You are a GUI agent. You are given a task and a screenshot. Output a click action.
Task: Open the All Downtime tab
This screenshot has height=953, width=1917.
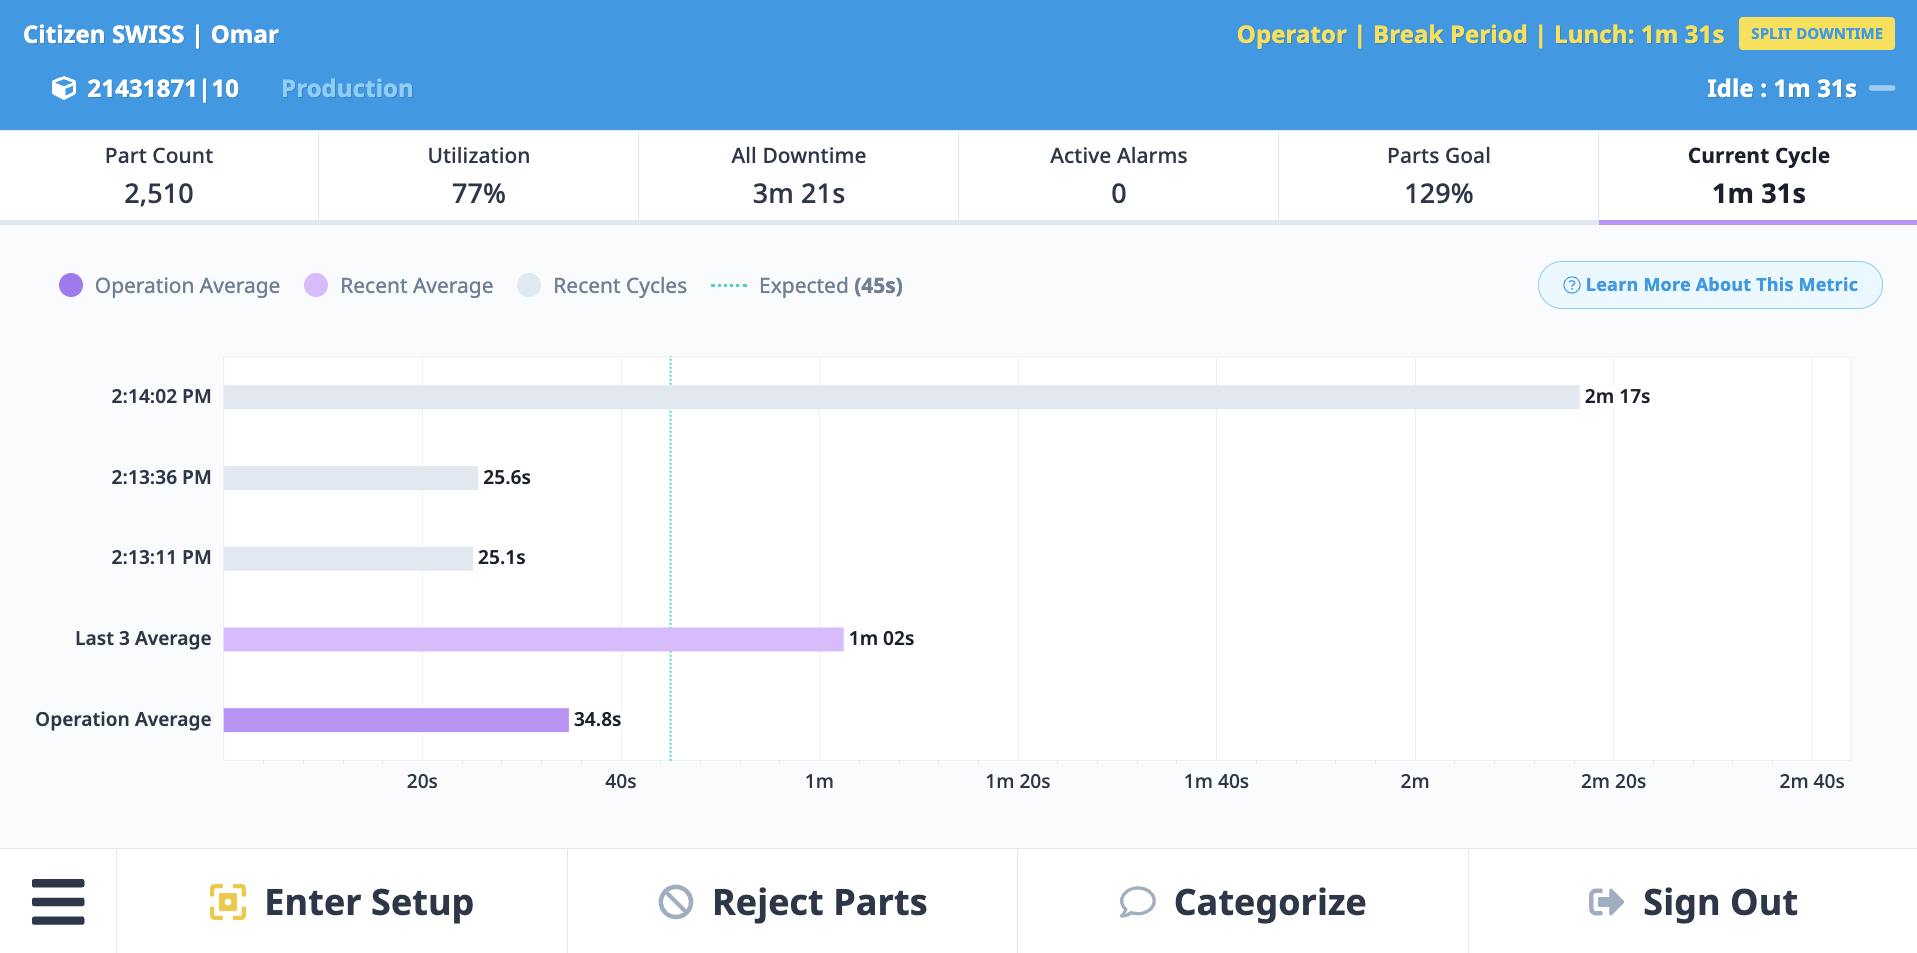click(x=798, y=175)
